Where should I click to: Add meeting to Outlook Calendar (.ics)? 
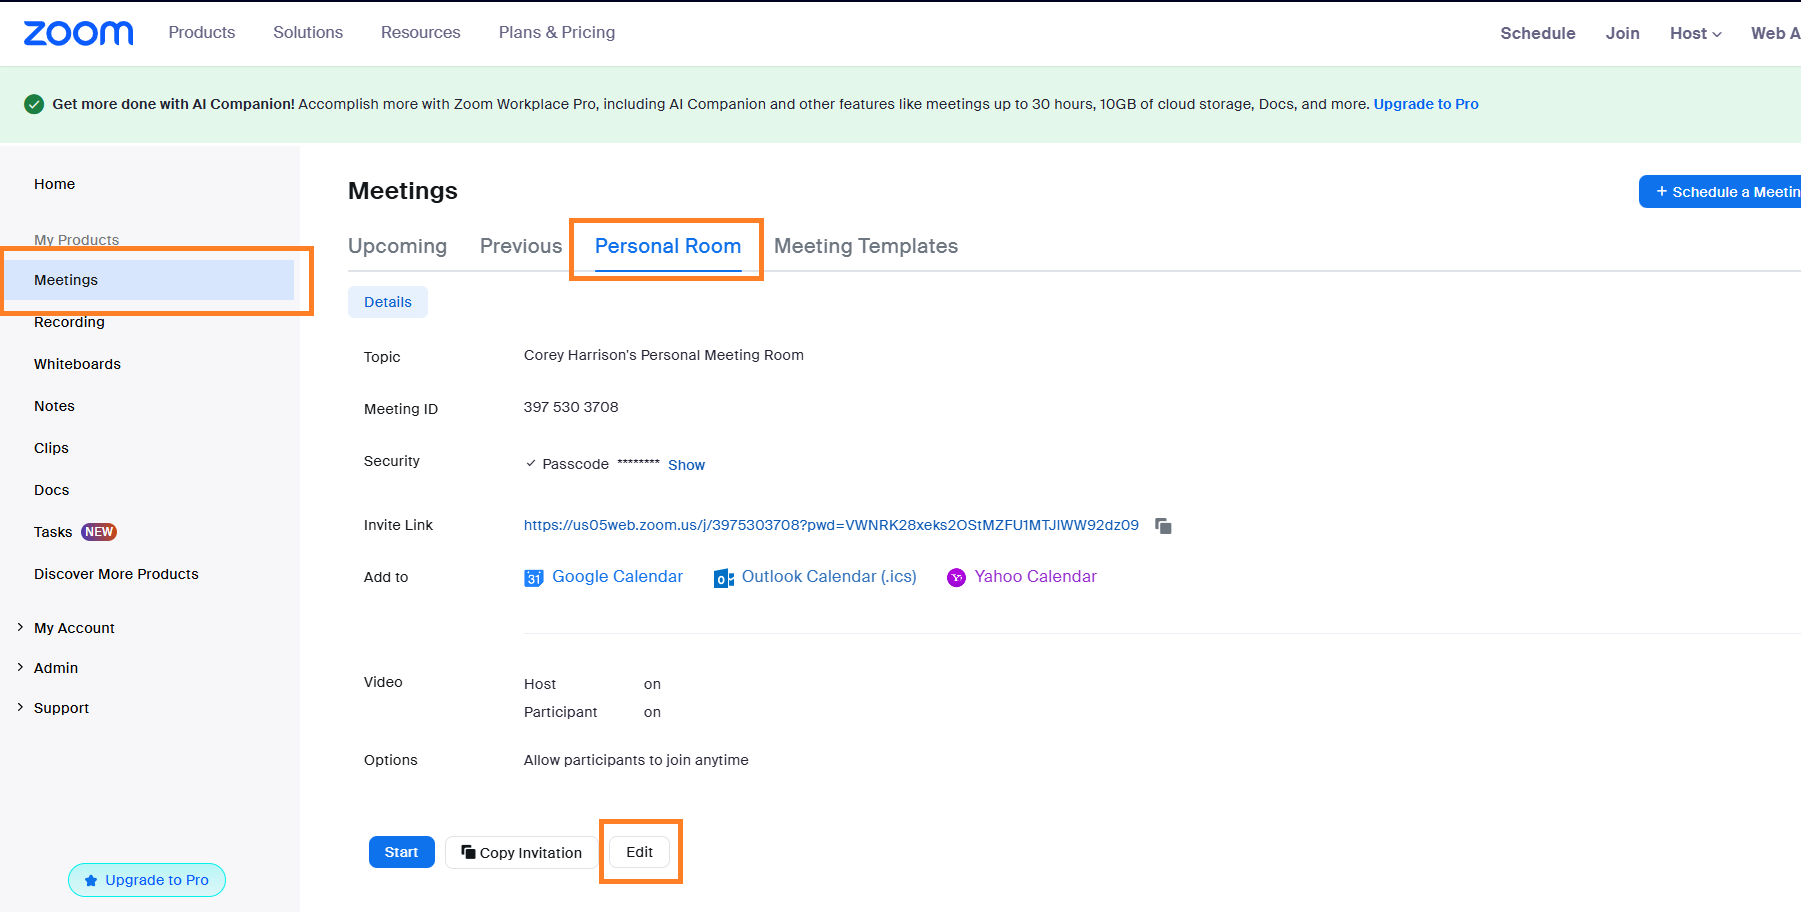[x=829, y=576]
